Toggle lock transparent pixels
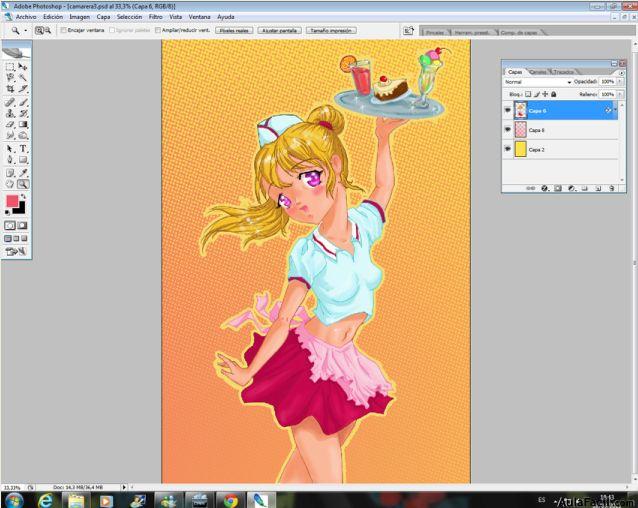 tap(528, 94)
